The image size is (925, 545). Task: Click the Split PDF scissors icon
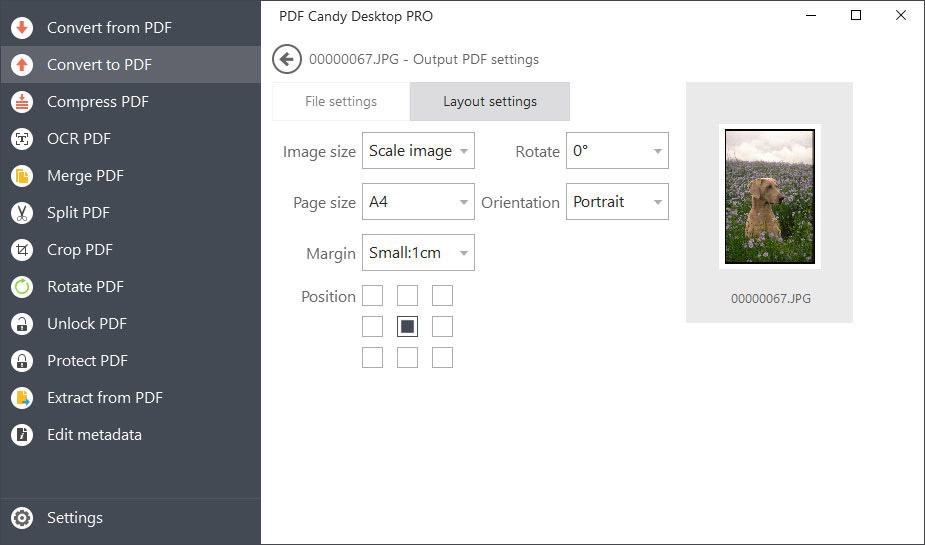click(22, 213)
